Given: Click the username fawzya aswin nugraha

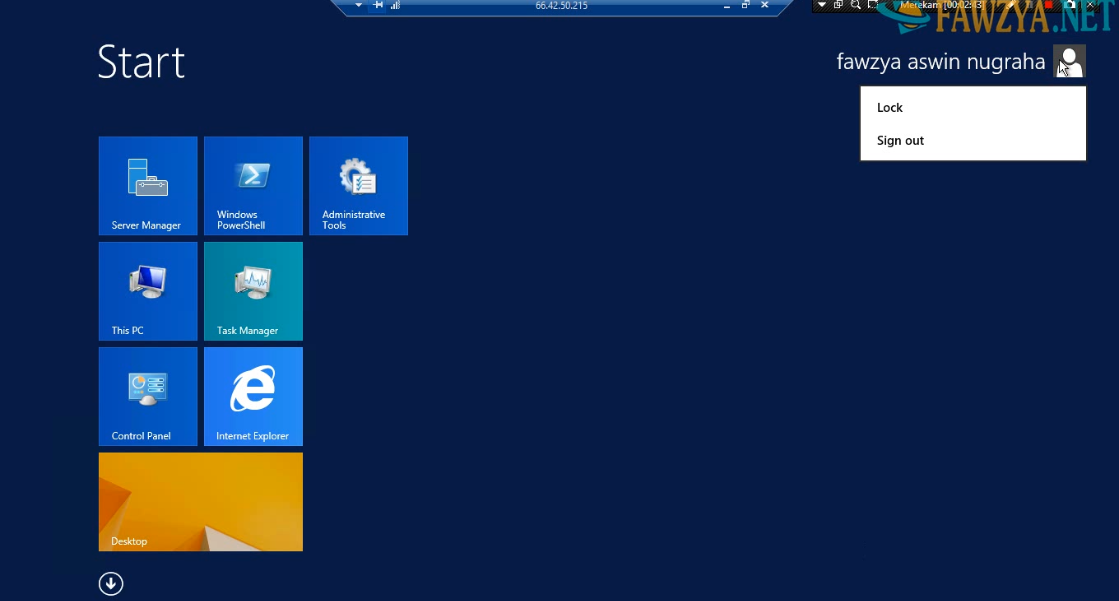Looking at the screenshot, I should [940, 62].
